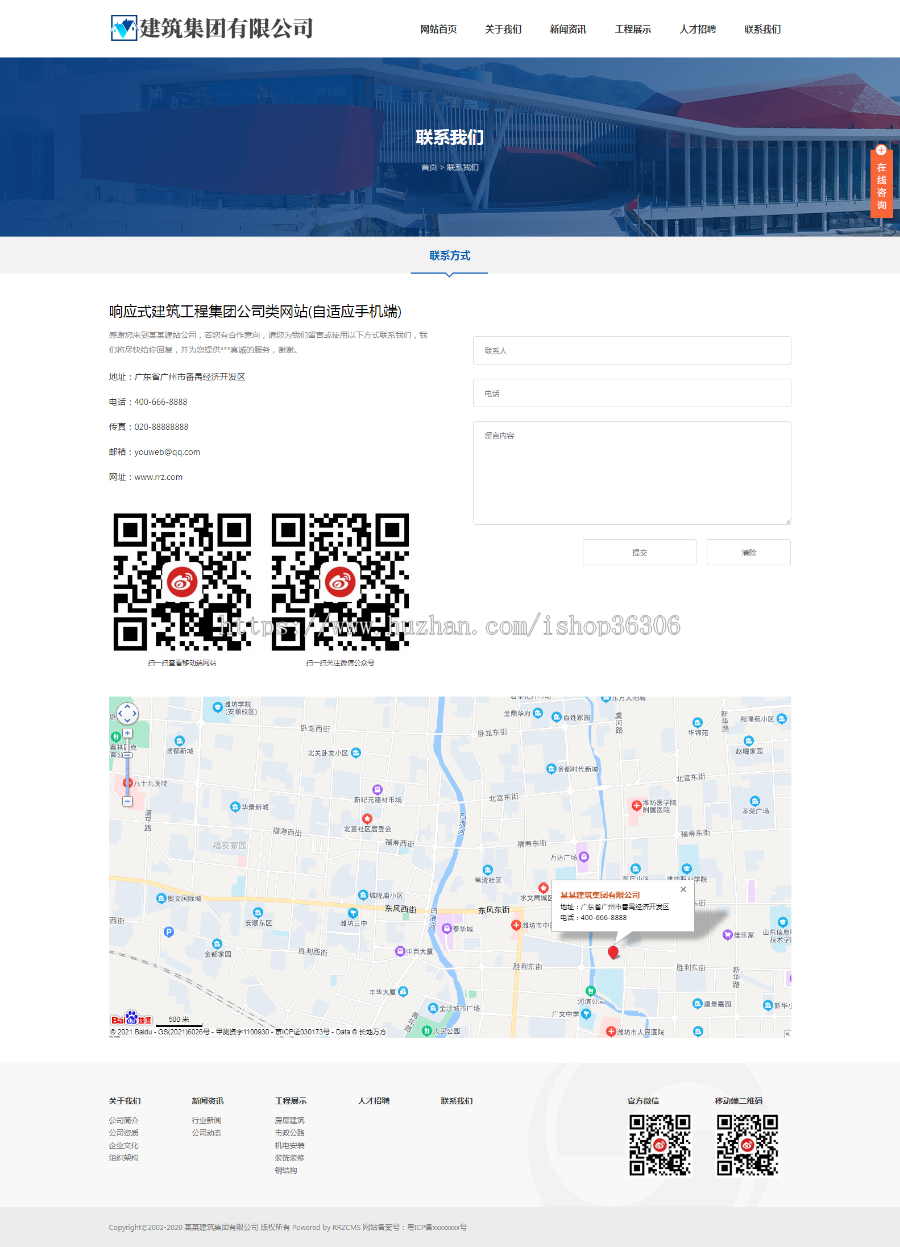
Task: Submit the form with 提交 button
Action: tap(640, 552)
